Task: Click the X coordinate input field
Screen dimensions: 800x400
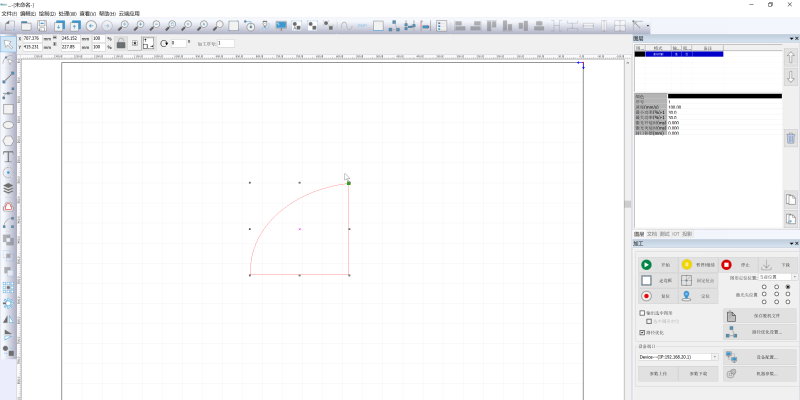Action: (x=32, y=38)
